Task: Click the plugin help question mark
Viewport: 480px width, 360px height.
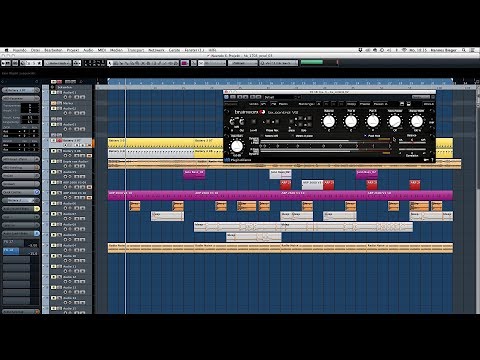Action: tap(433, 160)
